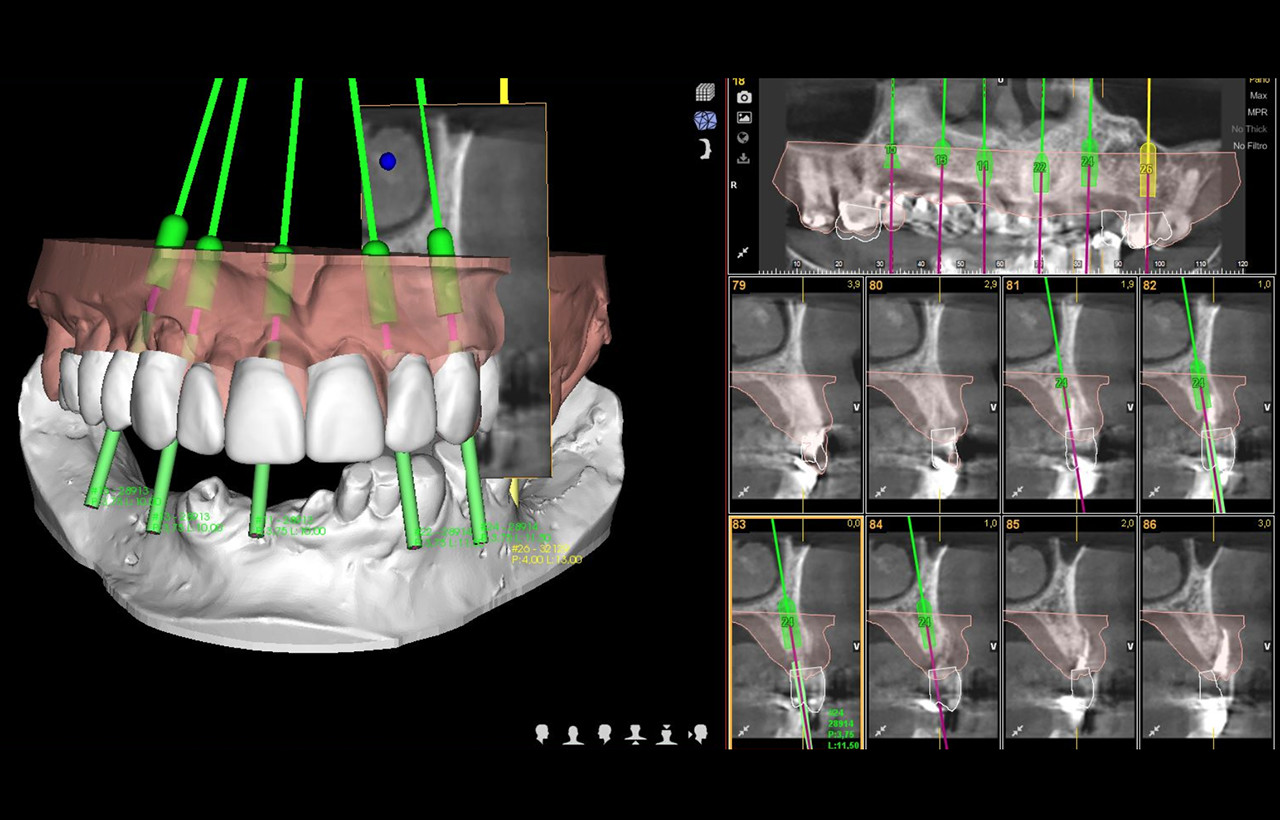Switch to frontal head view icon
The image size is (1280, 820).
coord(573,735)
